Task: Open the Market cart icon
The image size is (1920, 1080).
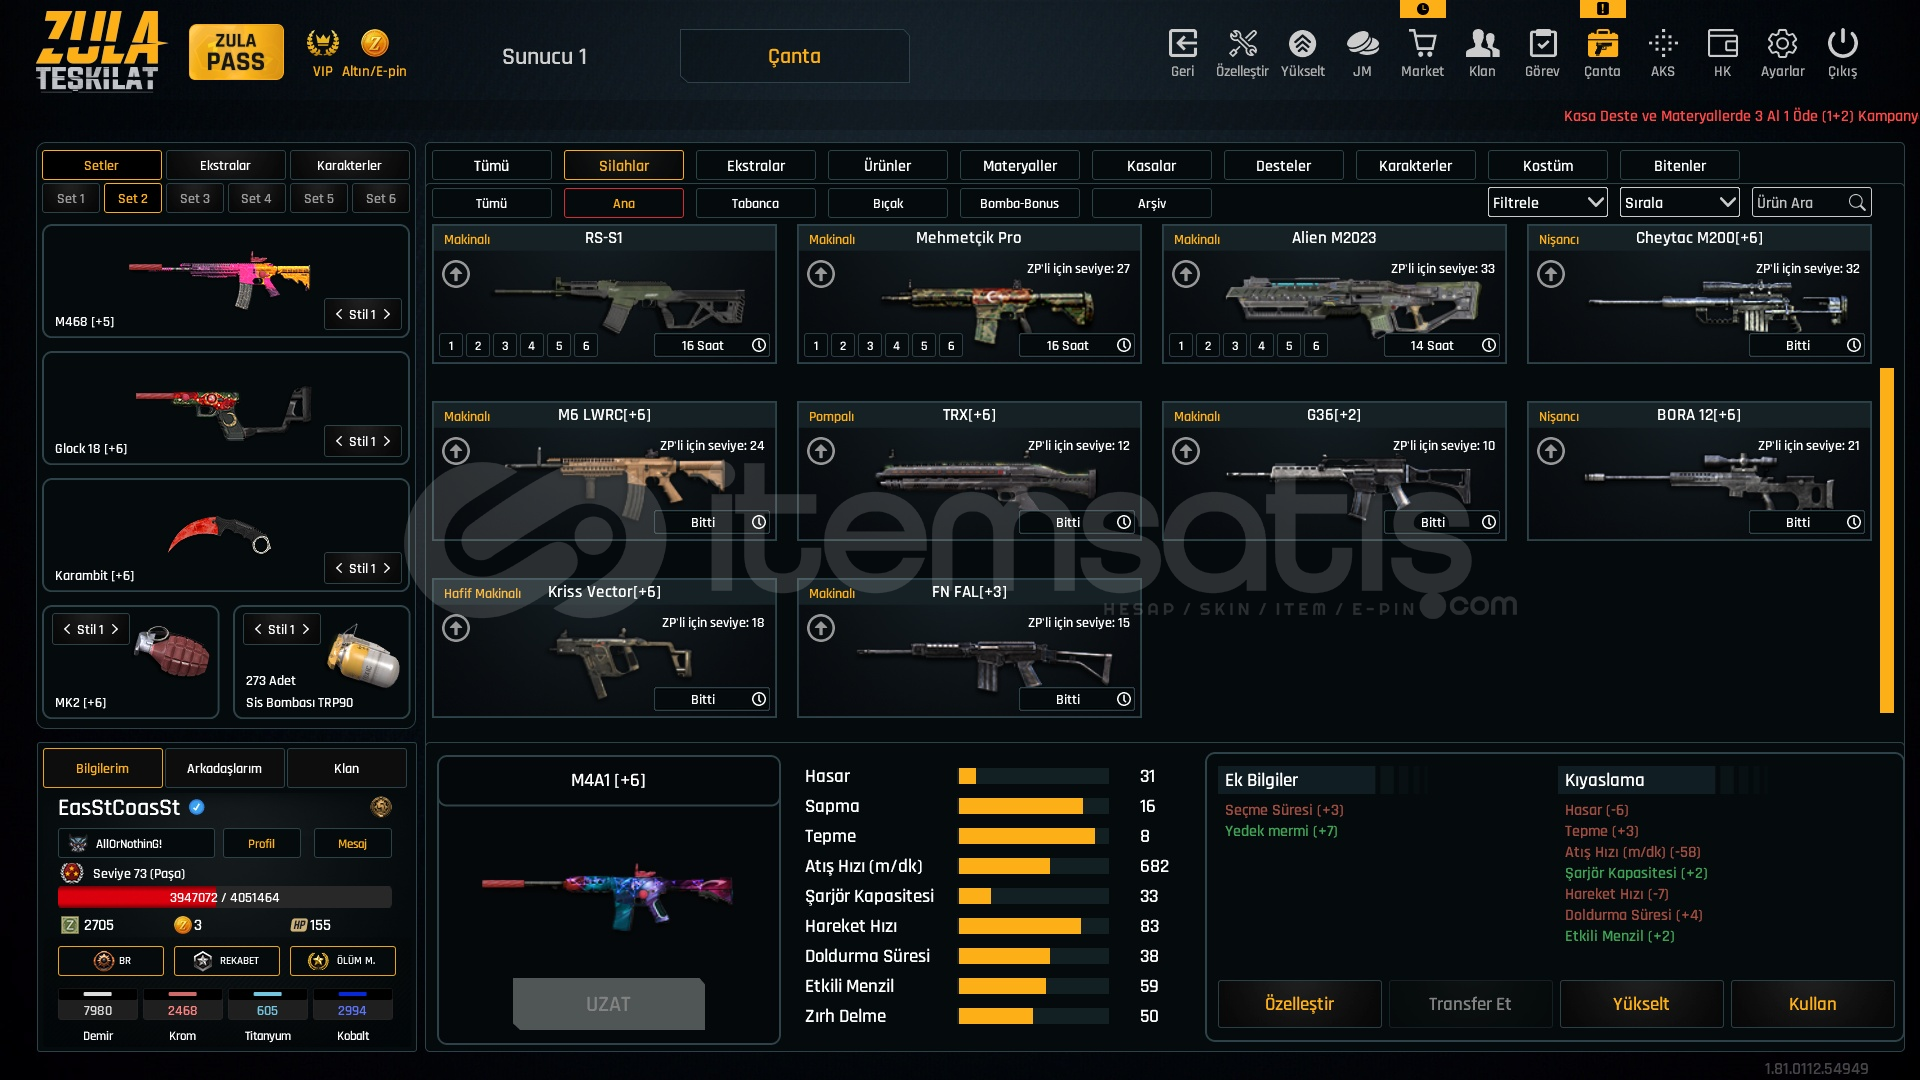Action: [x=1422, y=45]
